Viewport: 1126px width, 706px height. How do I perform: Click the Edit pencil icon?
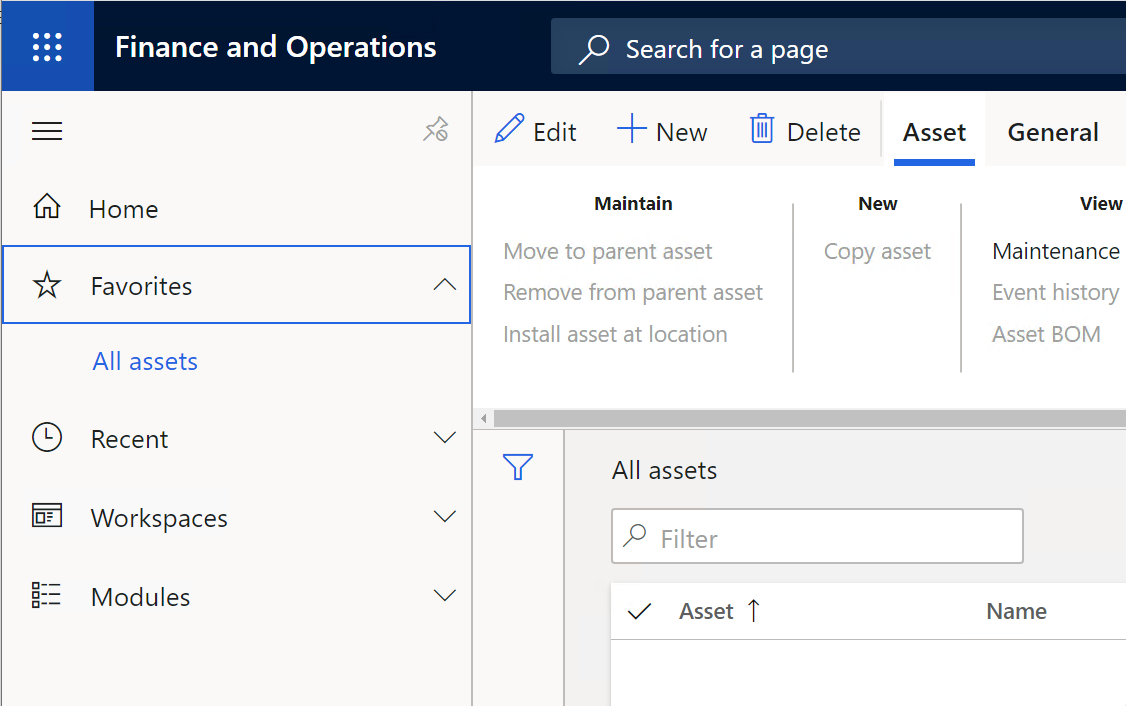tap(509, 129)
